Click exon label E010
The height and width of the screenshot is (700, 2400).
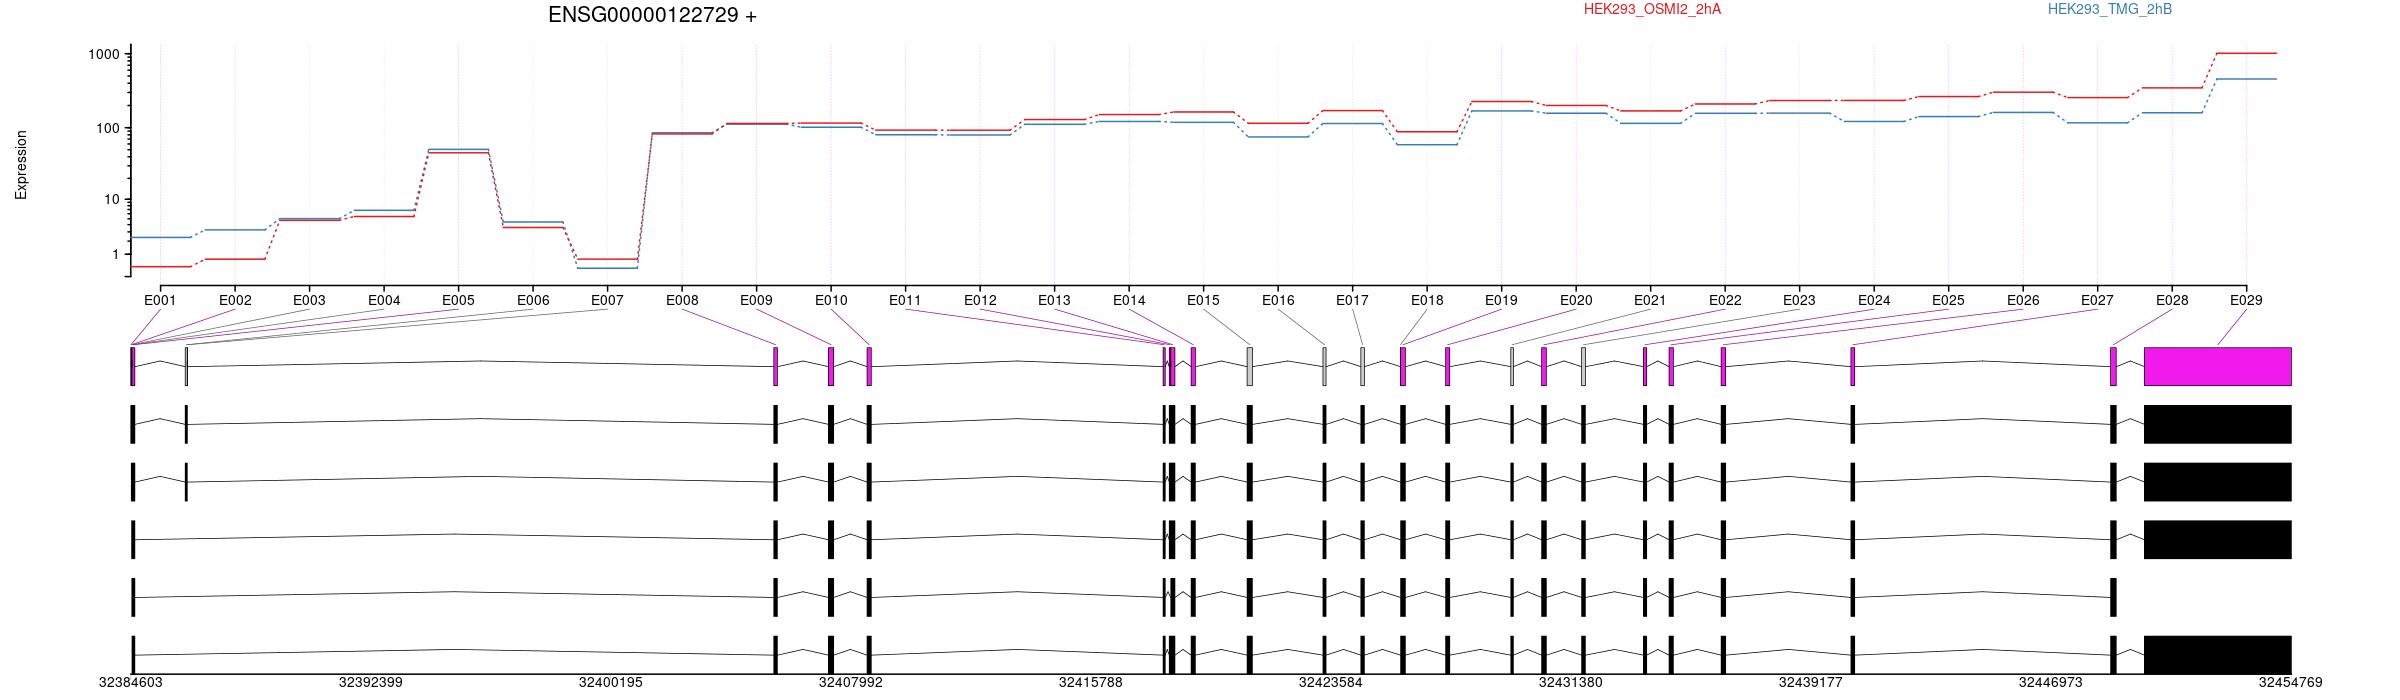(831, 300)
